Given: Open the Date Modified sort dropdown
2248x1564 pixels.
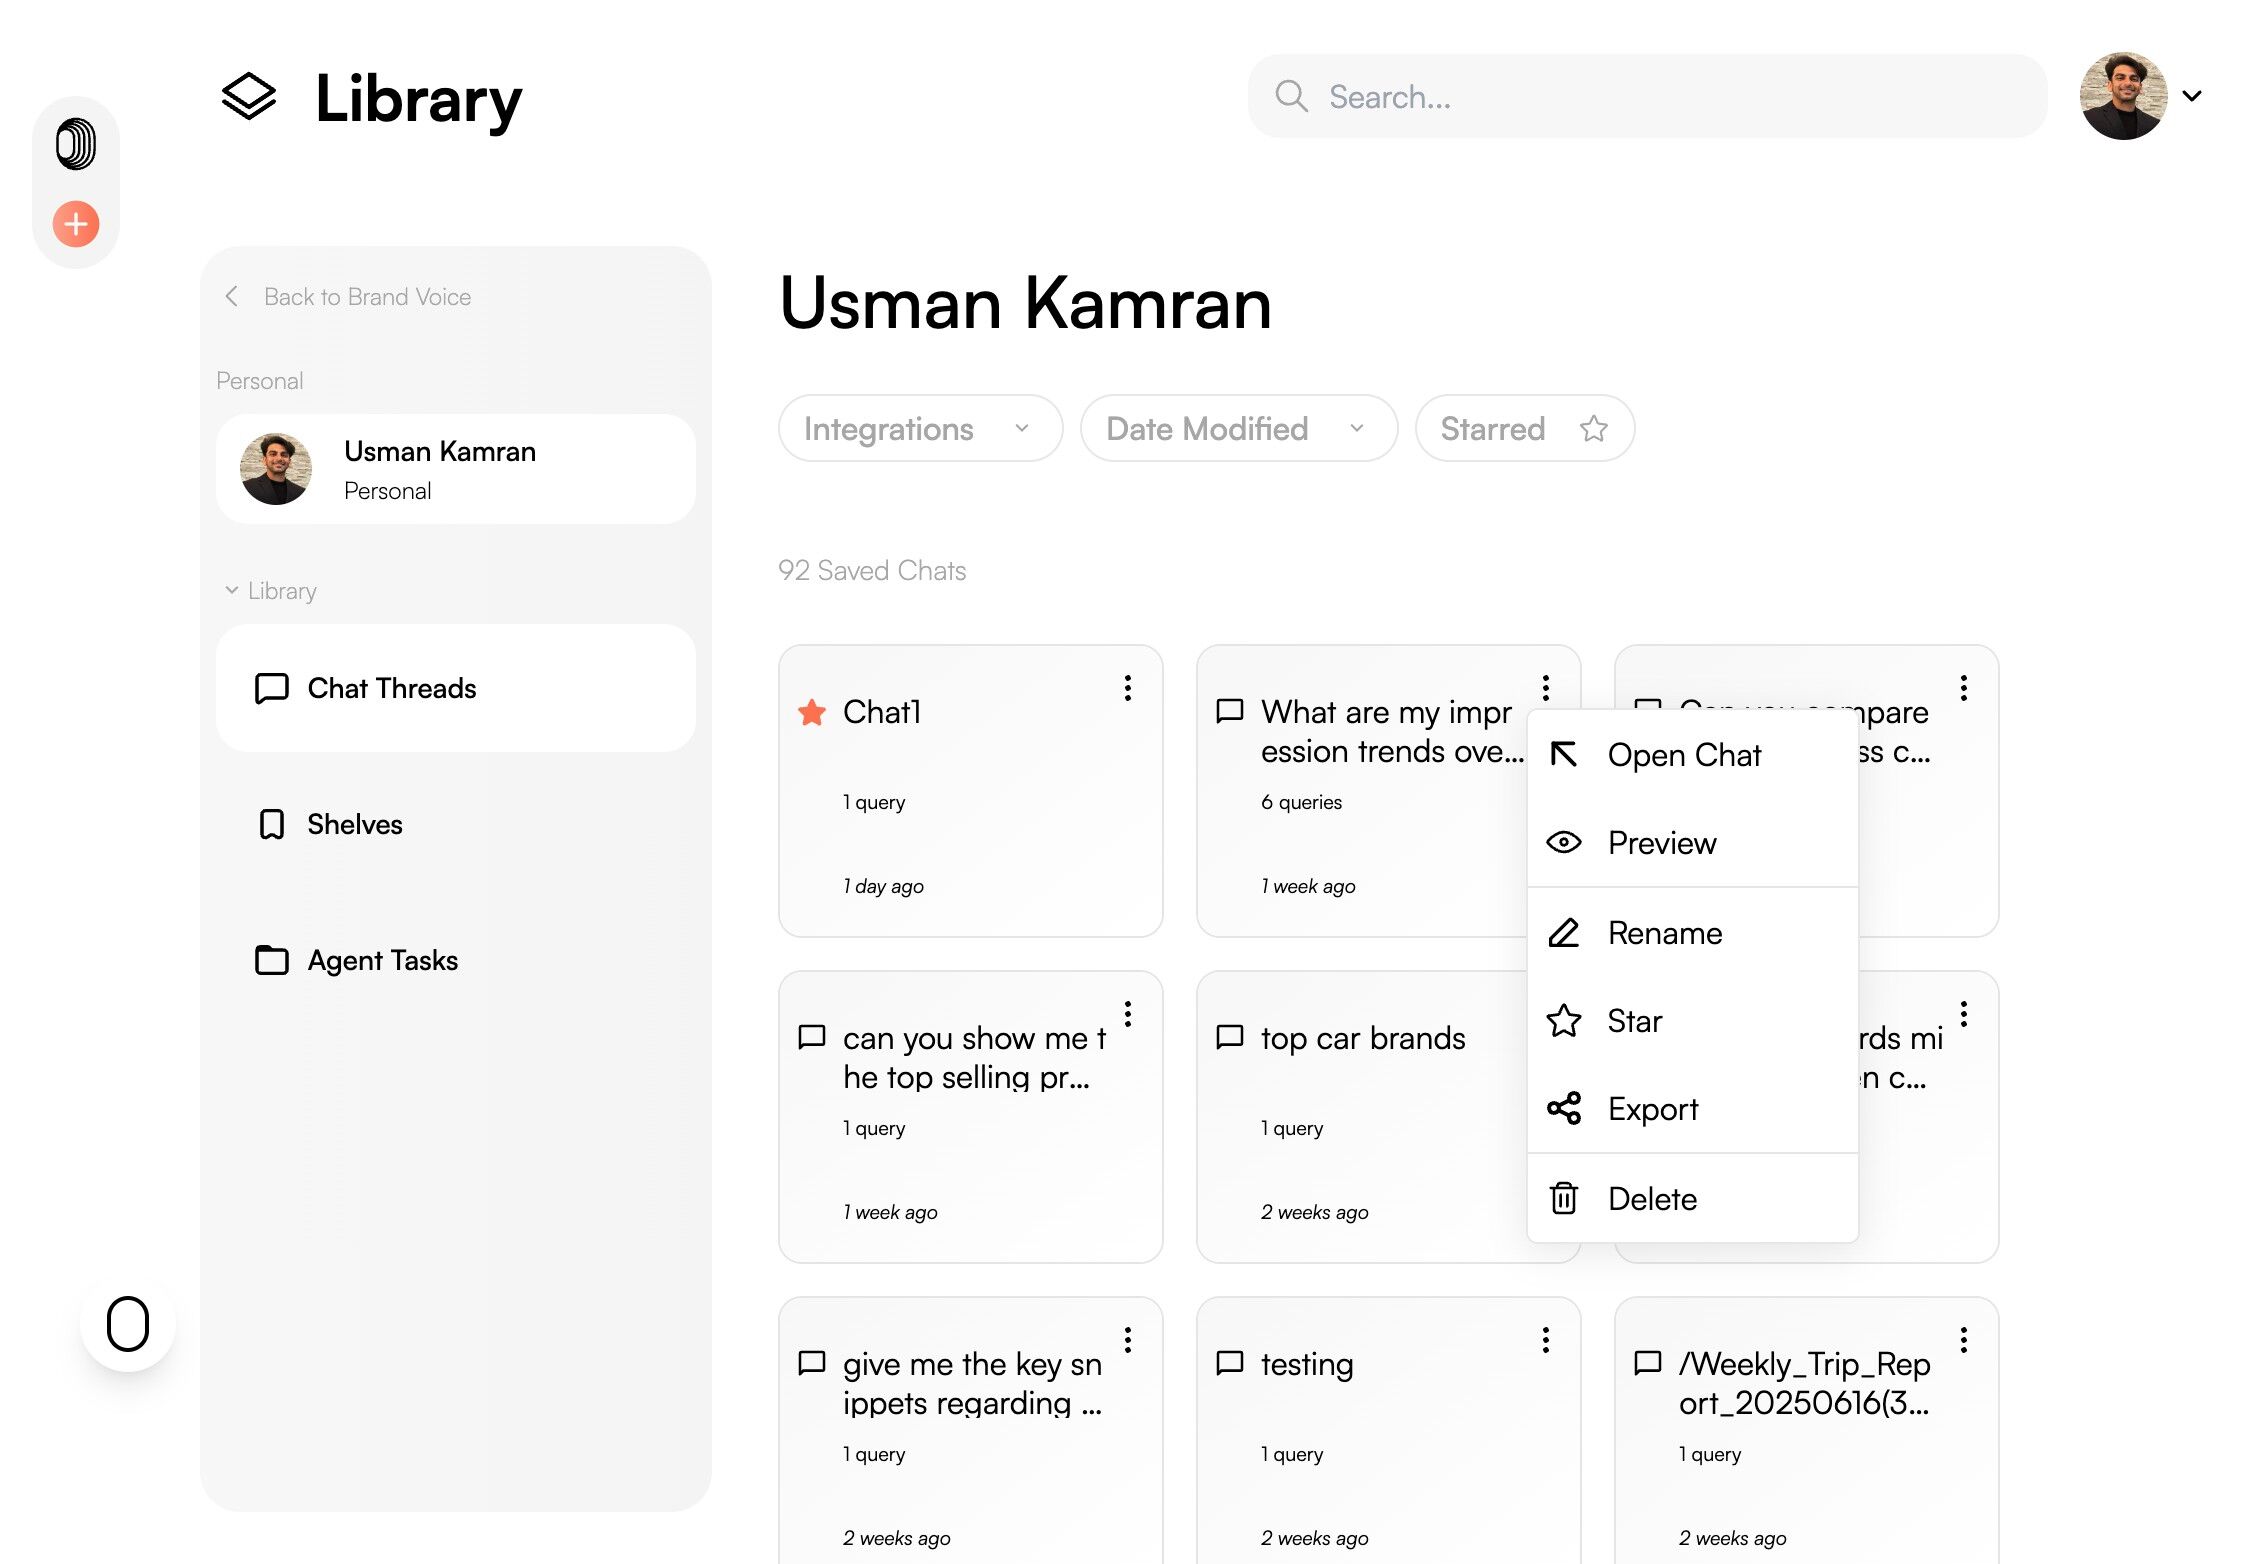Looking at the screenshot, I should pos(1237,429).
